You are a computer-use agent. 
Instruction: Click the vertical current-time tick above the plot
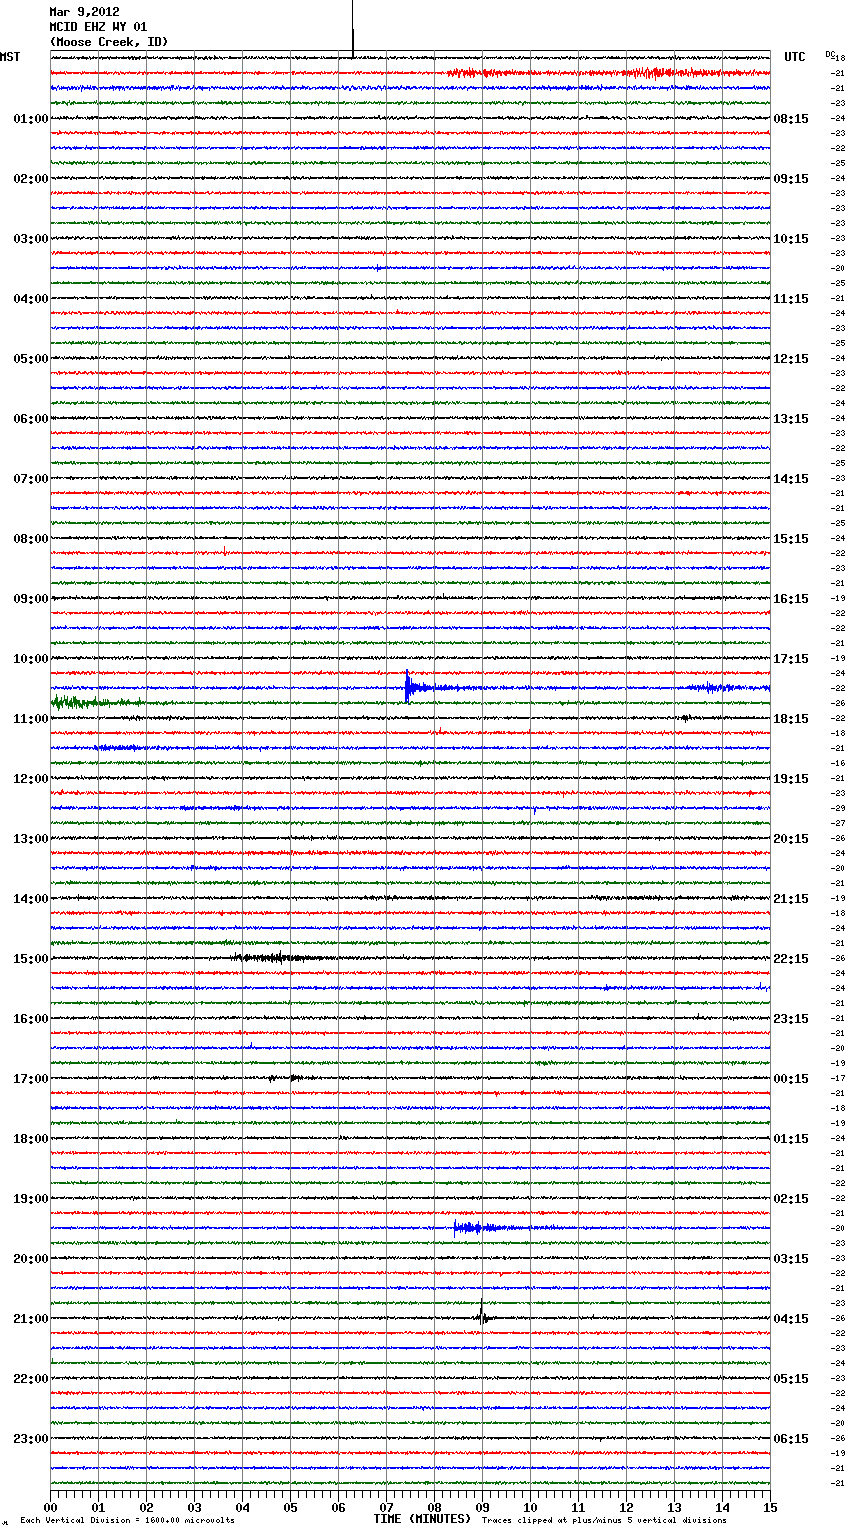click(x=353, y=29)
